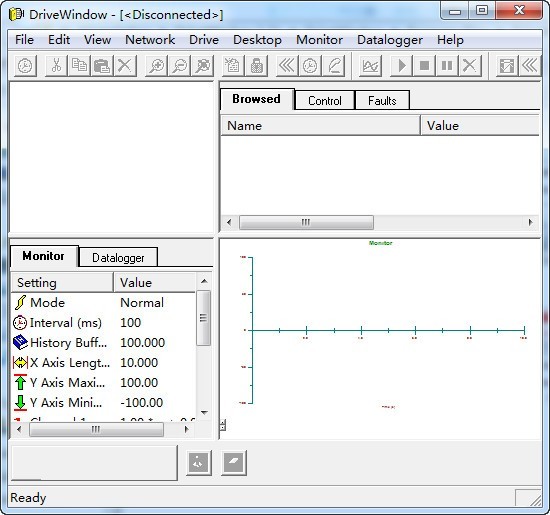Click the Zoom Out magnifier icon

click(180, 66)
